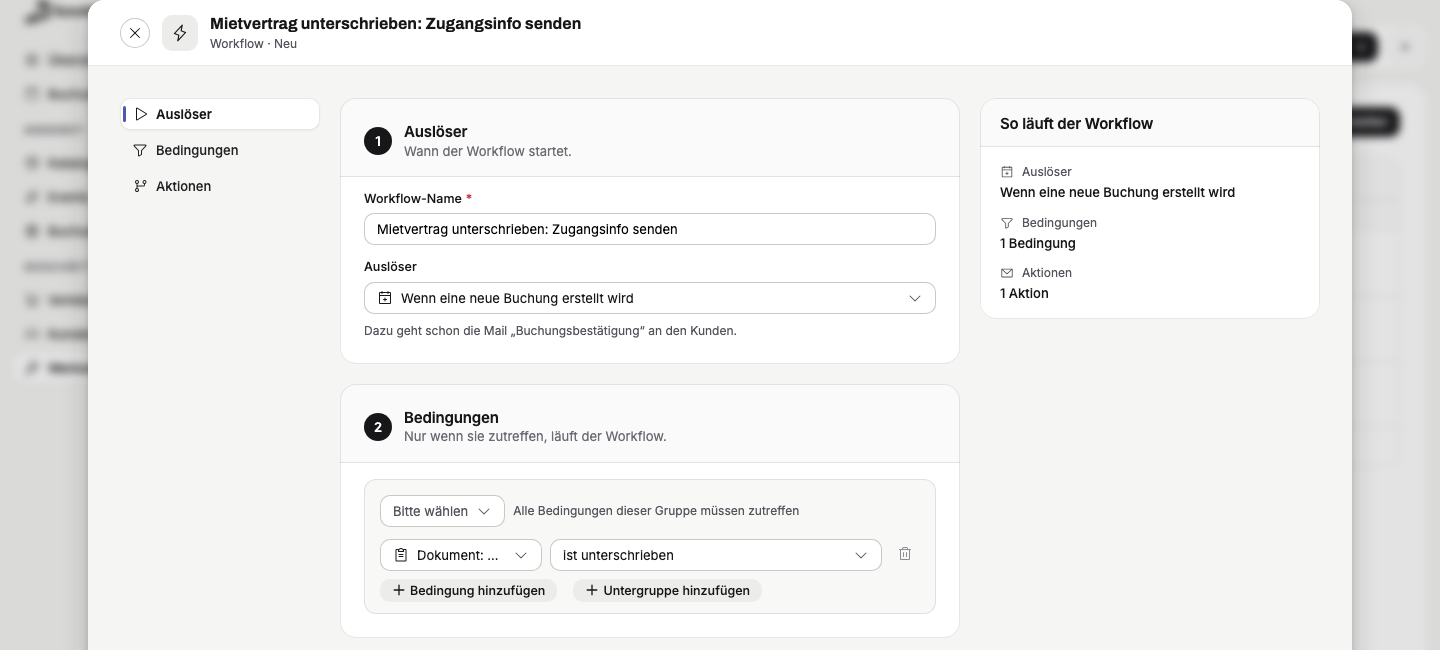Click plus icon on 'Untergruppe hinzufügen'
This screenshot has height=650, width=1440.
(x=592, y=590)
